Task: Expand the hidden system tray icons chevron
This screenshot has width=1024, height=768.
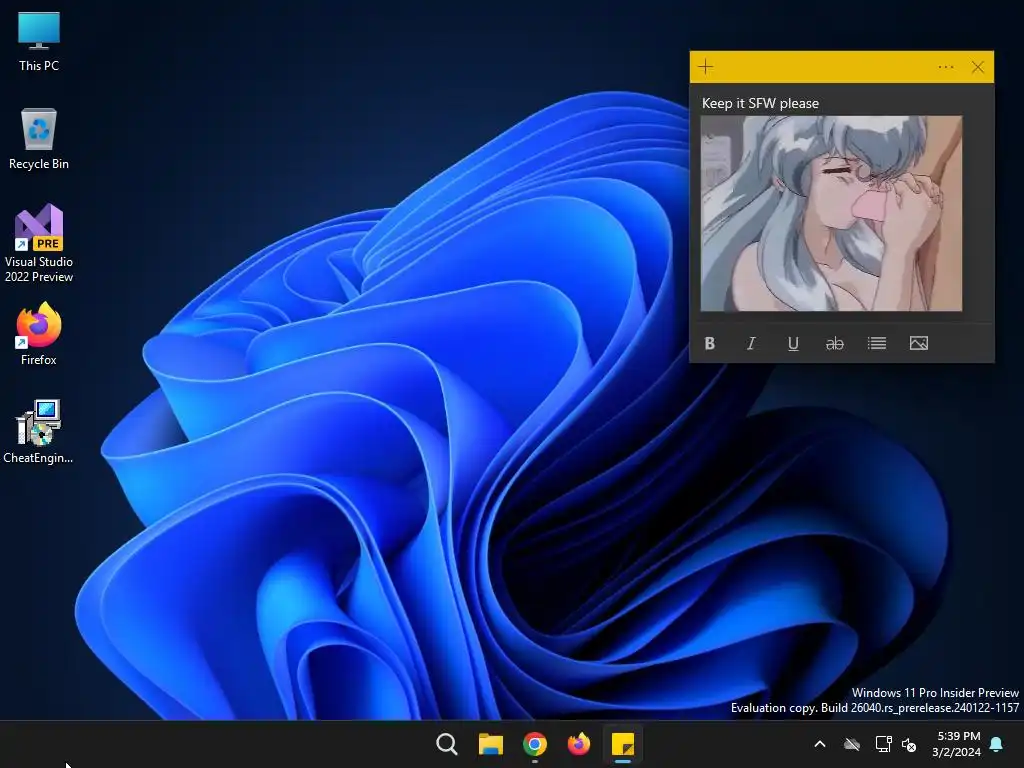Action: coord(820,744)
